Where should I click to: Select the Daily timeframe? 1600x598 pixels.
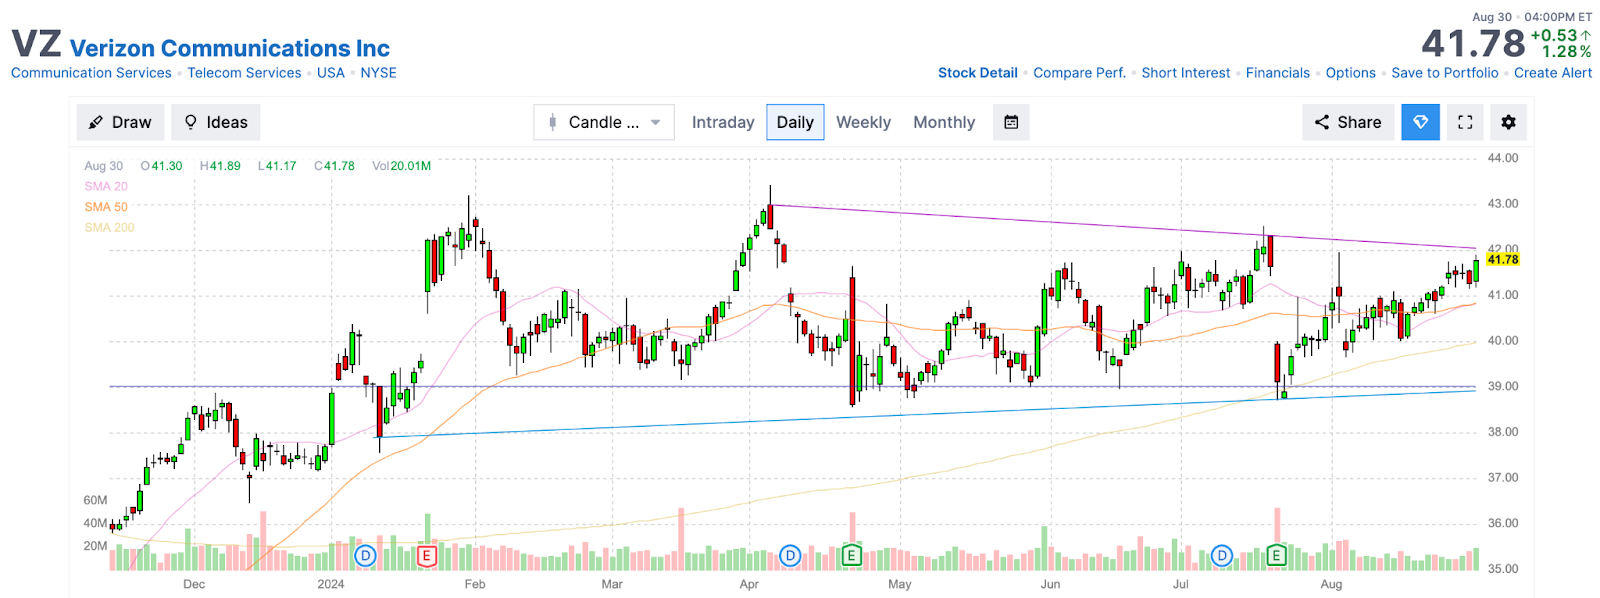pyautogui.click(x=795, y=122)
